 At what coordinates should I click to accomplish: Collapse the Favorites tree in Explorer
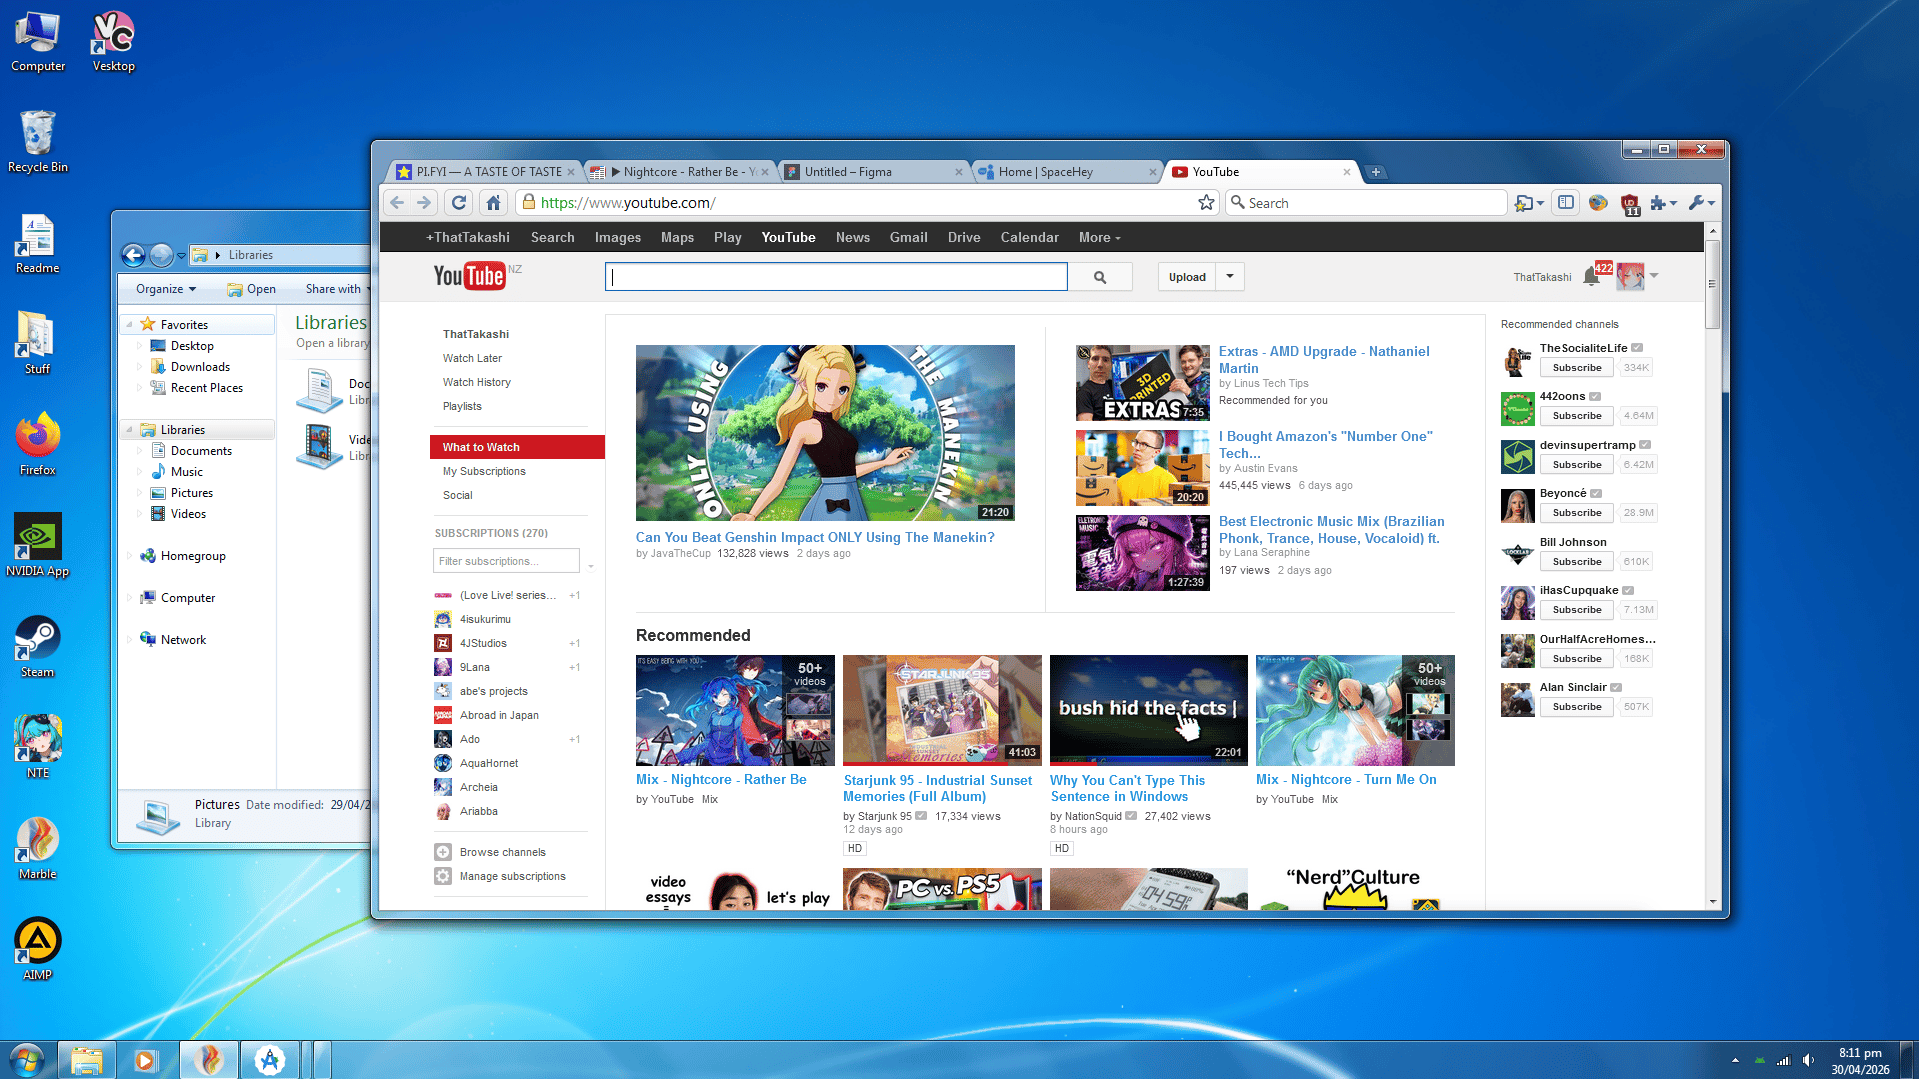coord(129,325)
